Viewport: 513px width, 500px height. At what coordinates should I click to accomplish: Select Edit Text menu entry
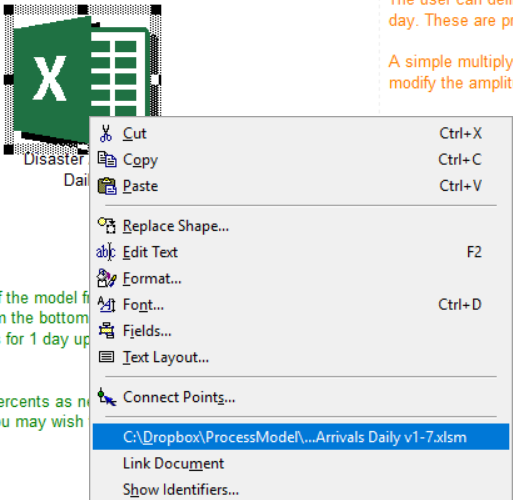(x=301, y=252)
